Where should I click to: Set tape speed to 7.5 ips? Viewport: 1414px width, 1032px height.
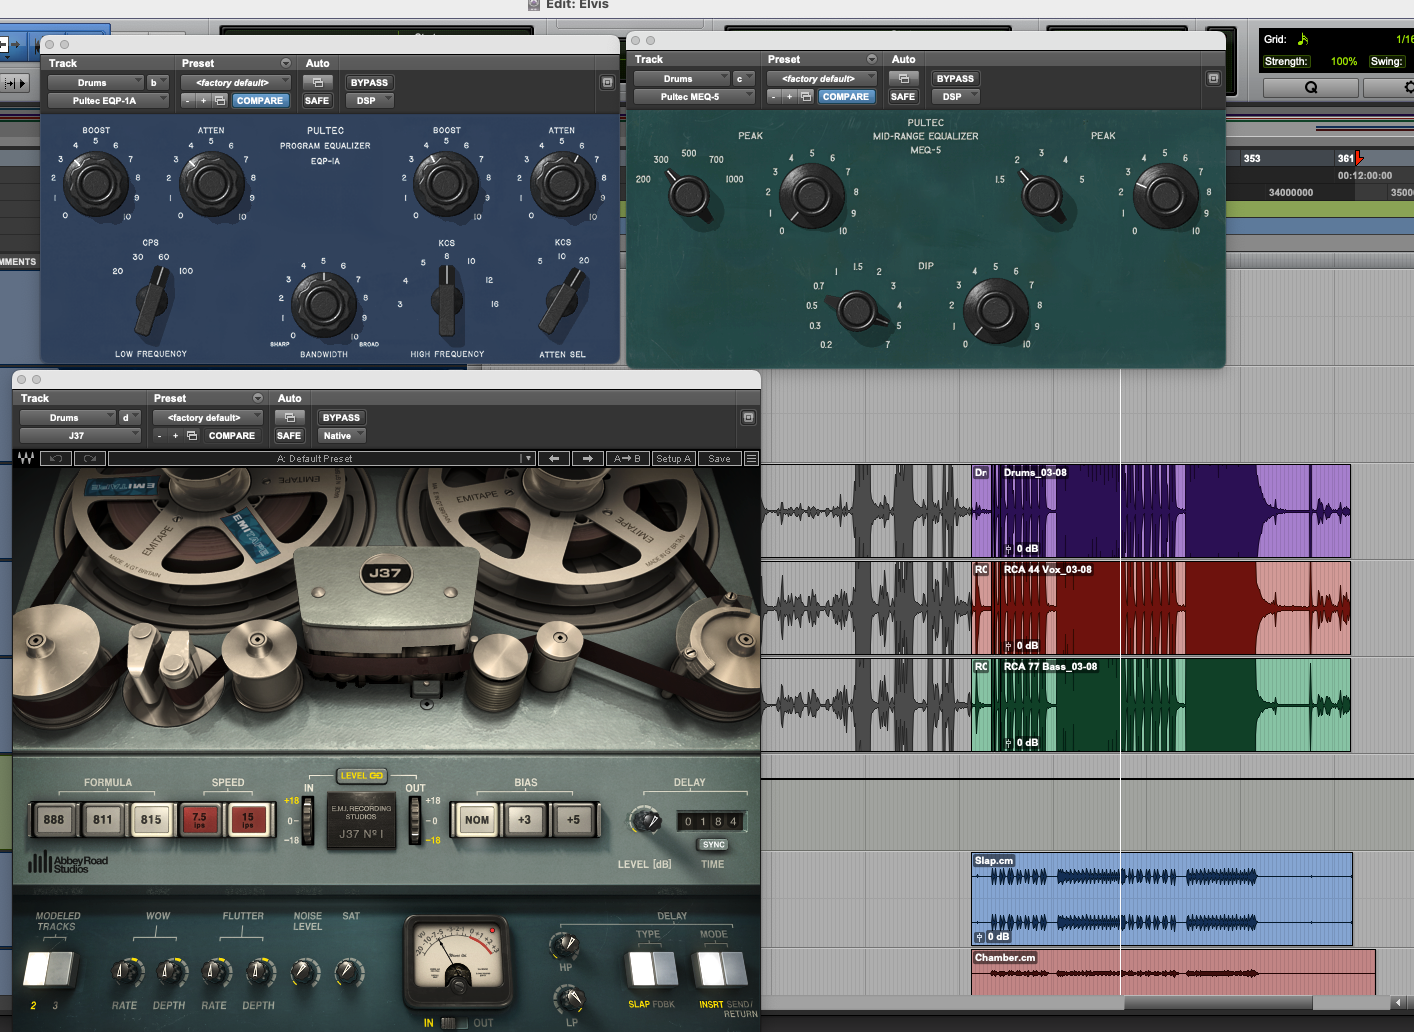pyautogui.click(x=200, y=819)
